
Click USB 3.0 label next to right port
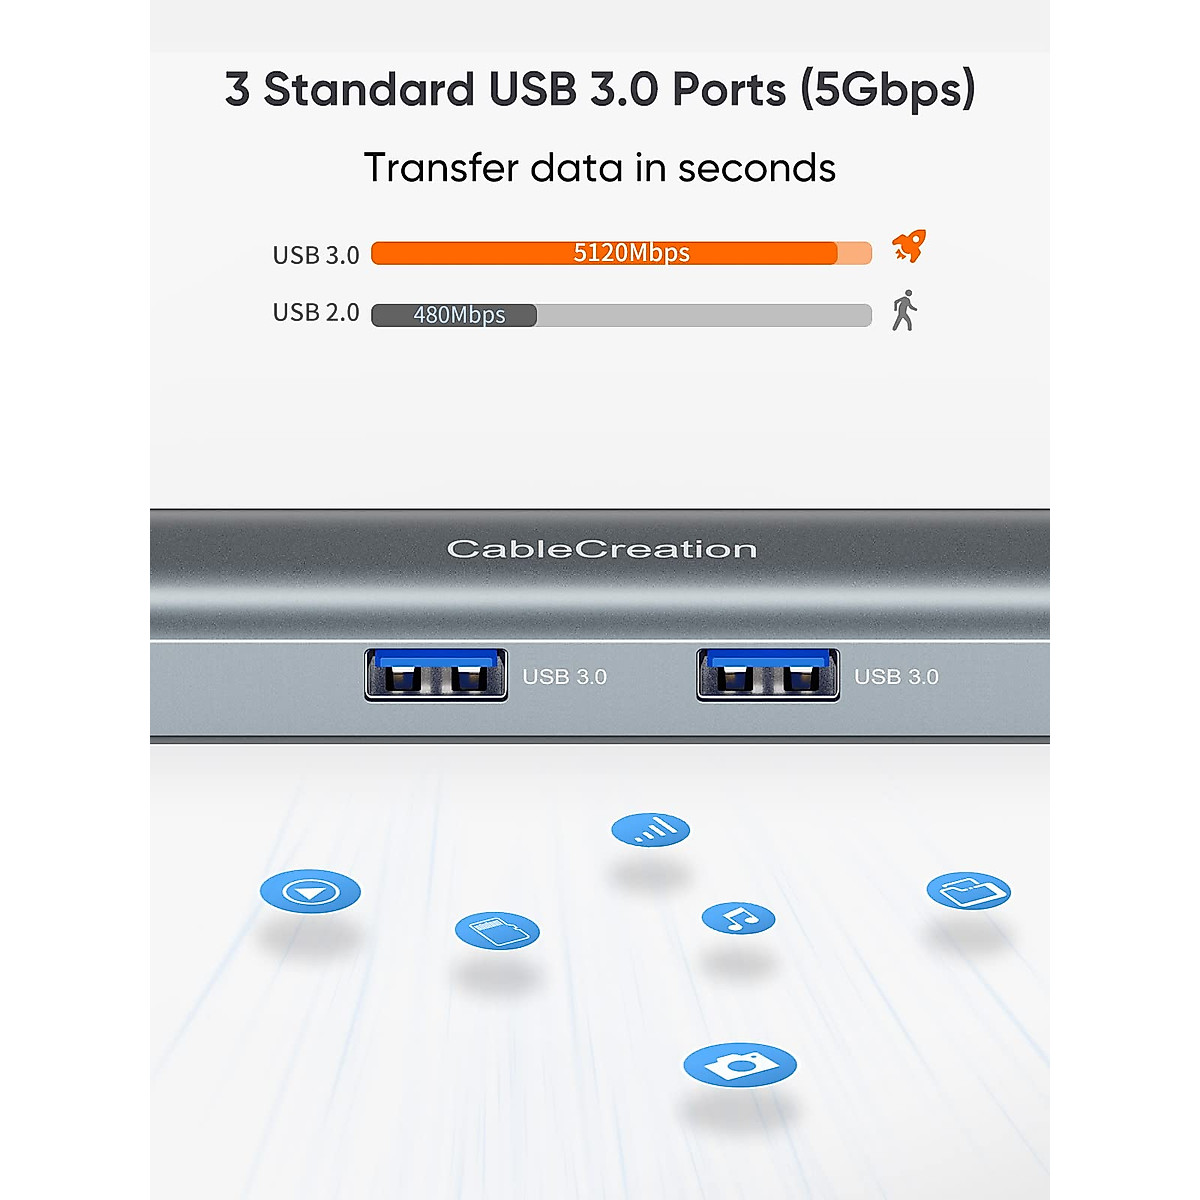pyautogui.click(x=897, y=677)
